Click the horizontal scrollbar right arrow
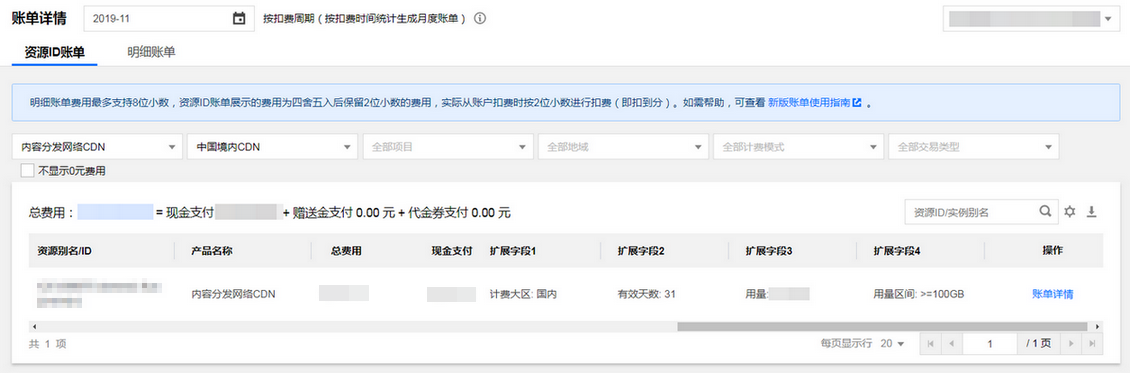The height and width of the screenshot is (373, 1130). tap(1098, 326)
